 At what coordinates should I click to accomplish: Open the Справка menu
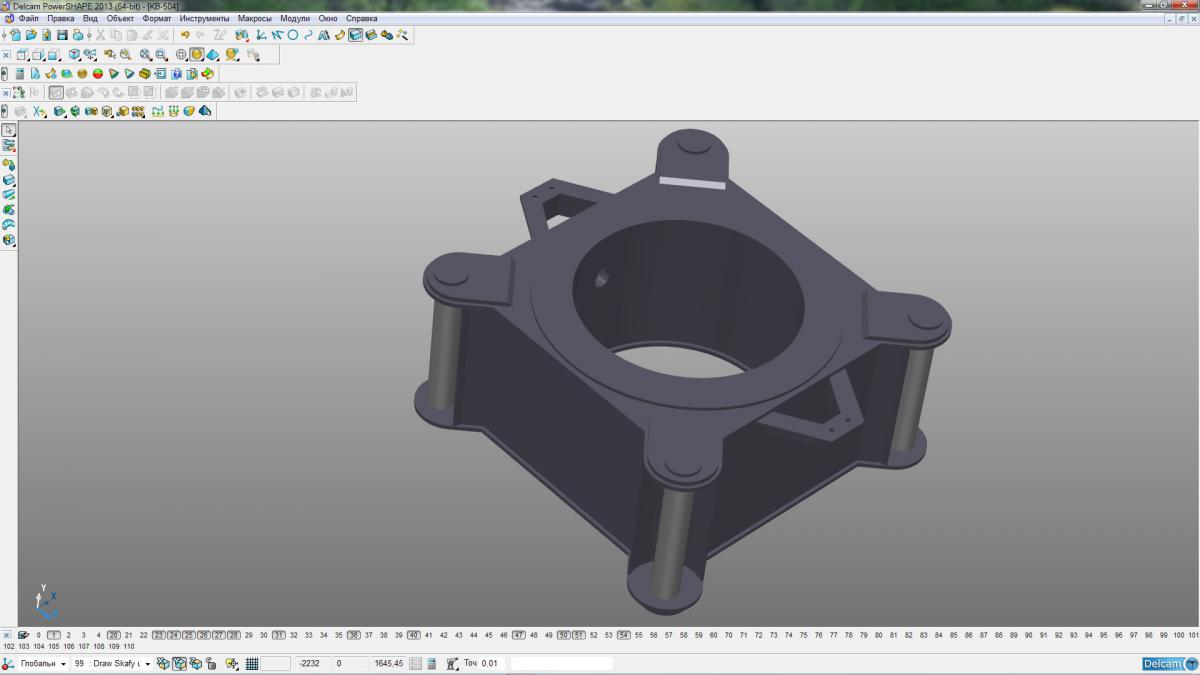click(x=361, y=18)
